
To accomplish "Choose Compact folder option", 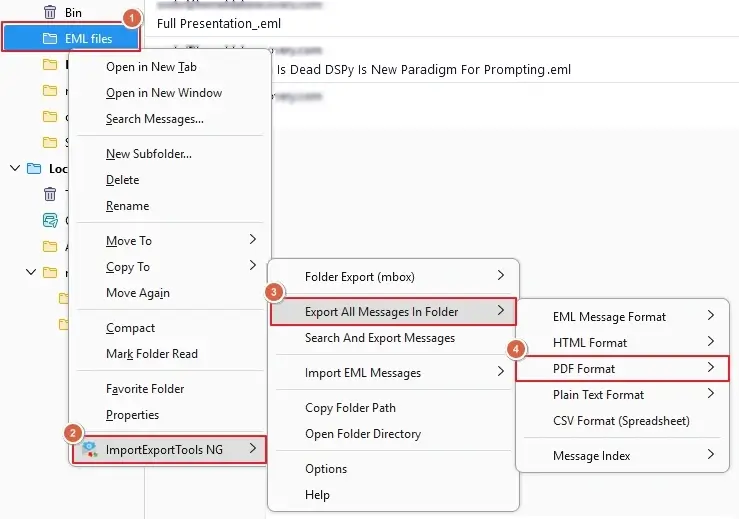I will 170,328.
